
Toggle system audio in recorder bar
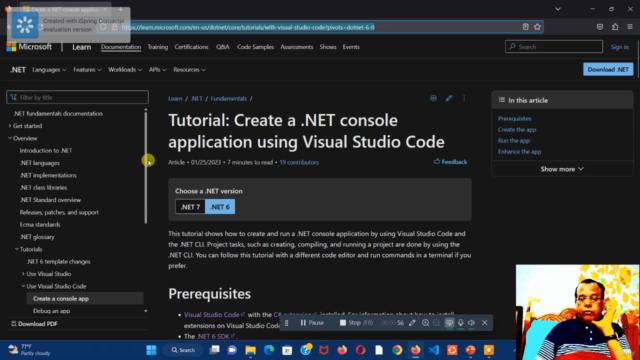click(x=471, y=323)
